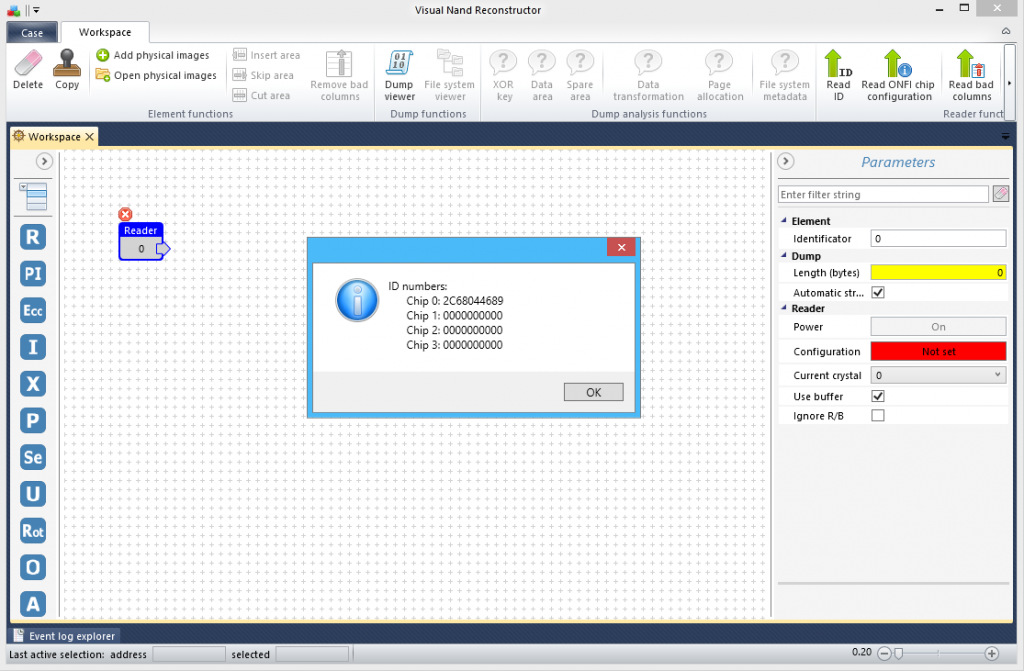
Task: Select the I element in sidebar
Action: (x=33, y=347)
